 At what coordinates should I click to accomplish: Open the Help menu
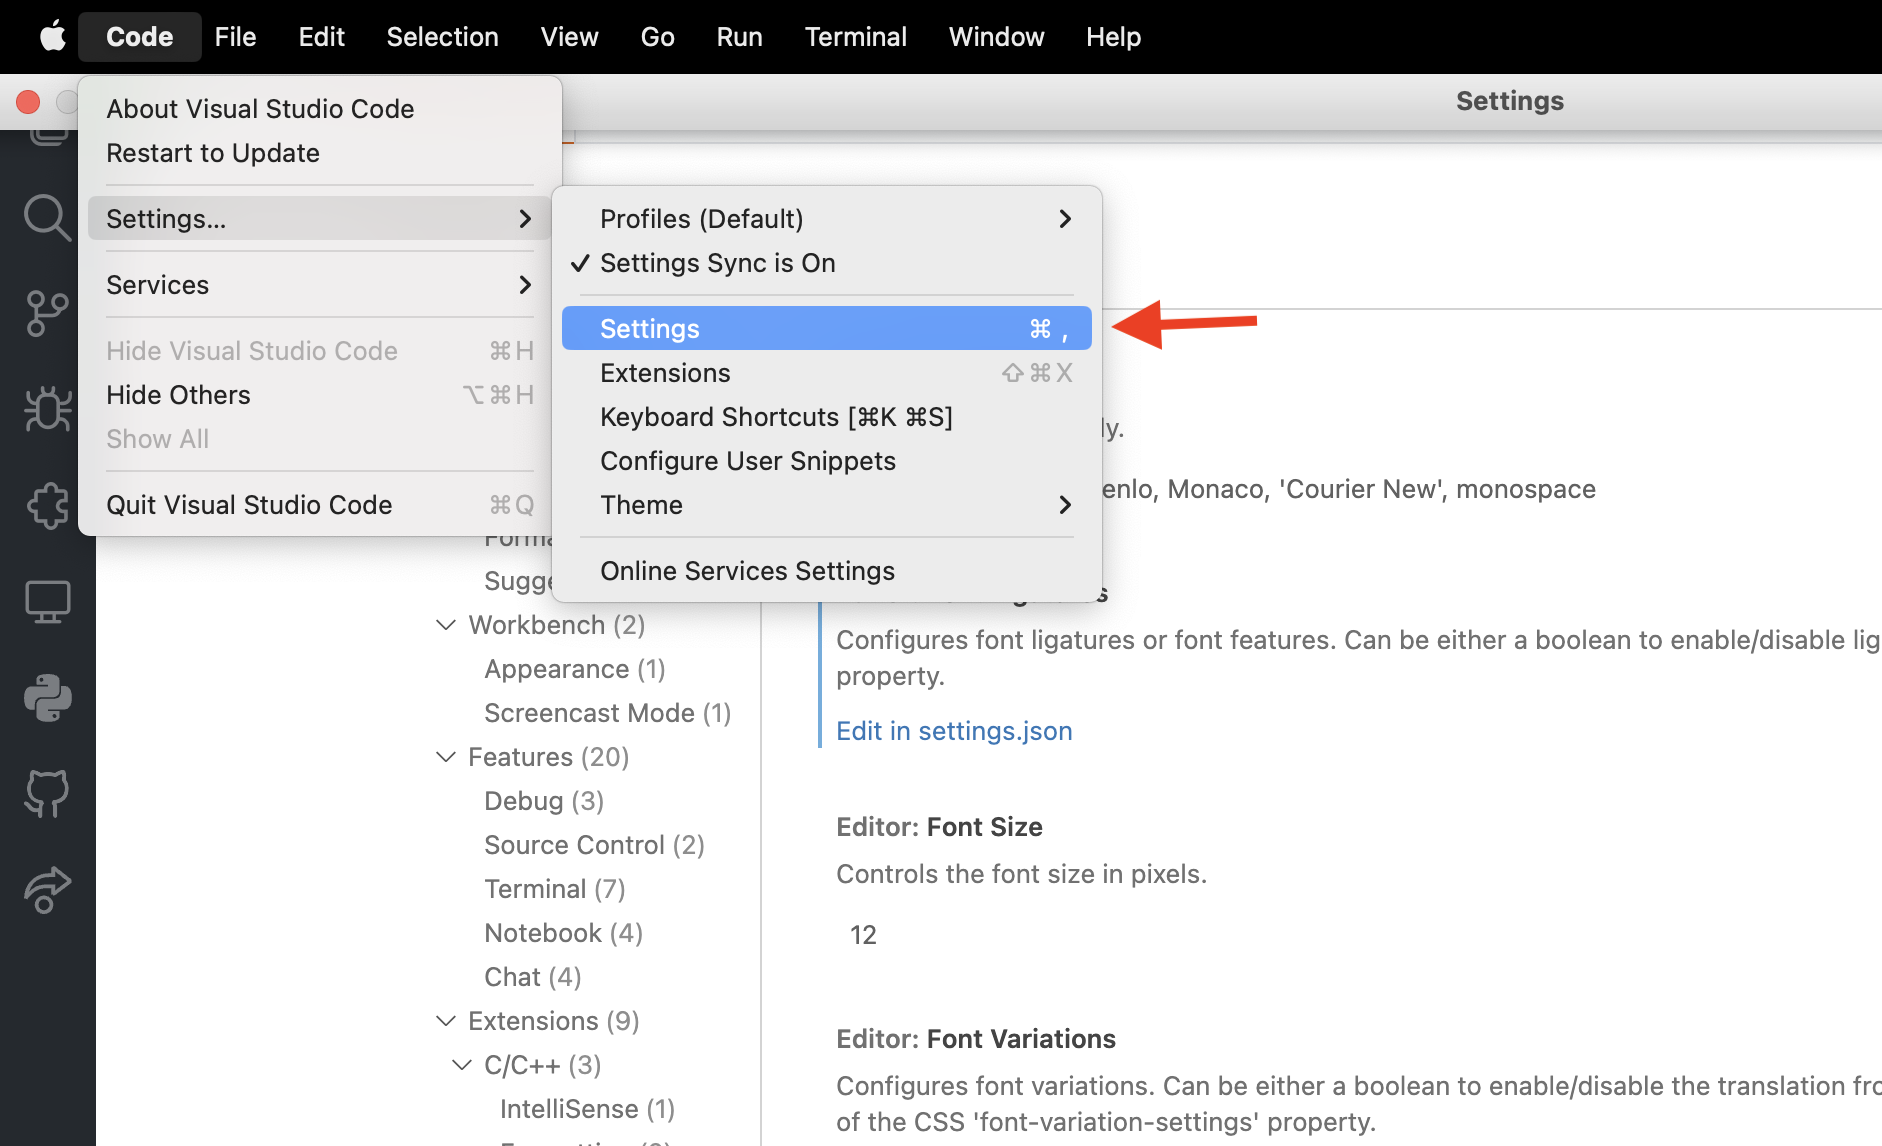pyautogui.click(x=1113, y=37)
